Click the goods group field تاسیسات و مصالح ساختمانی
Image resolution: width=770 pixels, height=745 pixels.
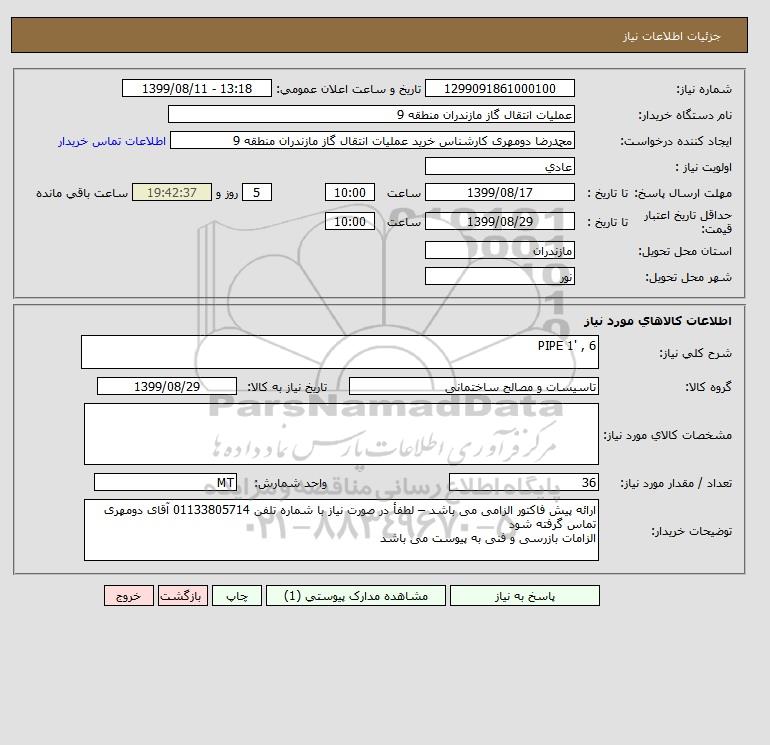(473, 386)
